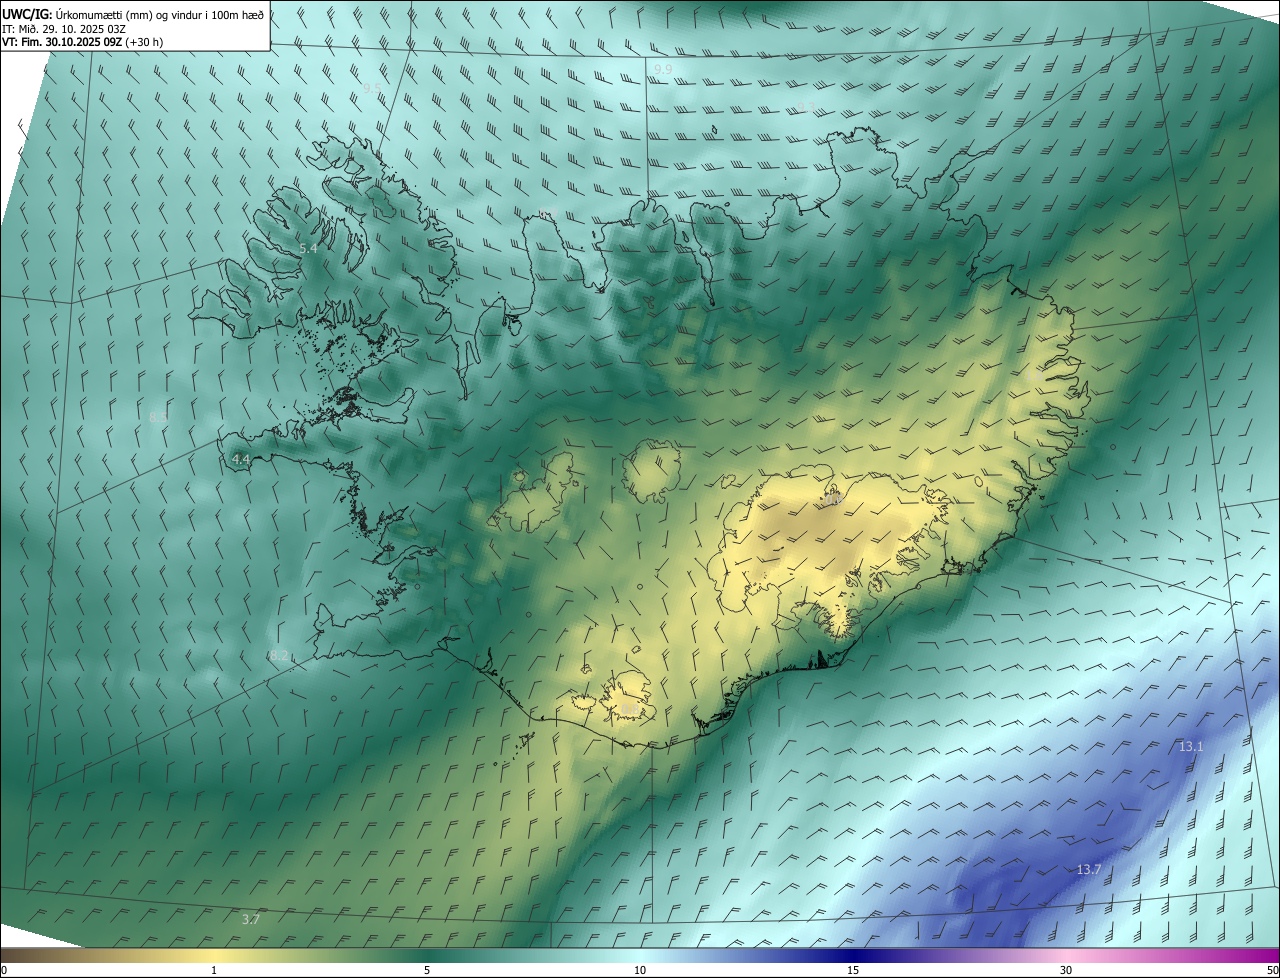The height and width of the screenshot is (978, 1280).
Task: Select the initial time line 'IT: Mið. 29. 10. 2025 03Z'
Action: 63,28
